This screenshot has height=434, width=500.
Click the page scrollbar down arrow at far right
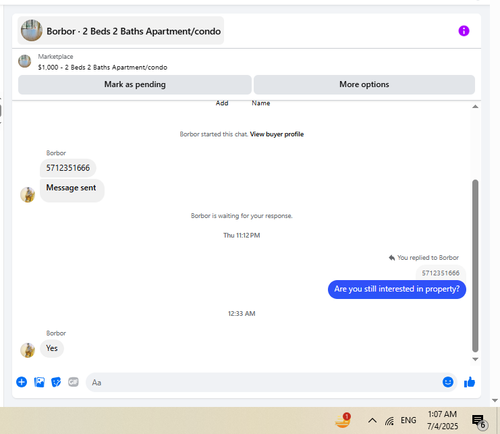tap(495, 401)
